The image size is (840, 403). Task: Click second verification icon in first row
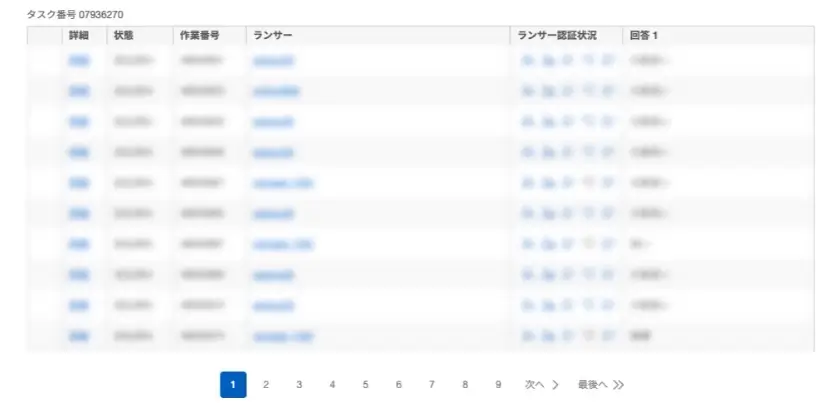(547, 61)
